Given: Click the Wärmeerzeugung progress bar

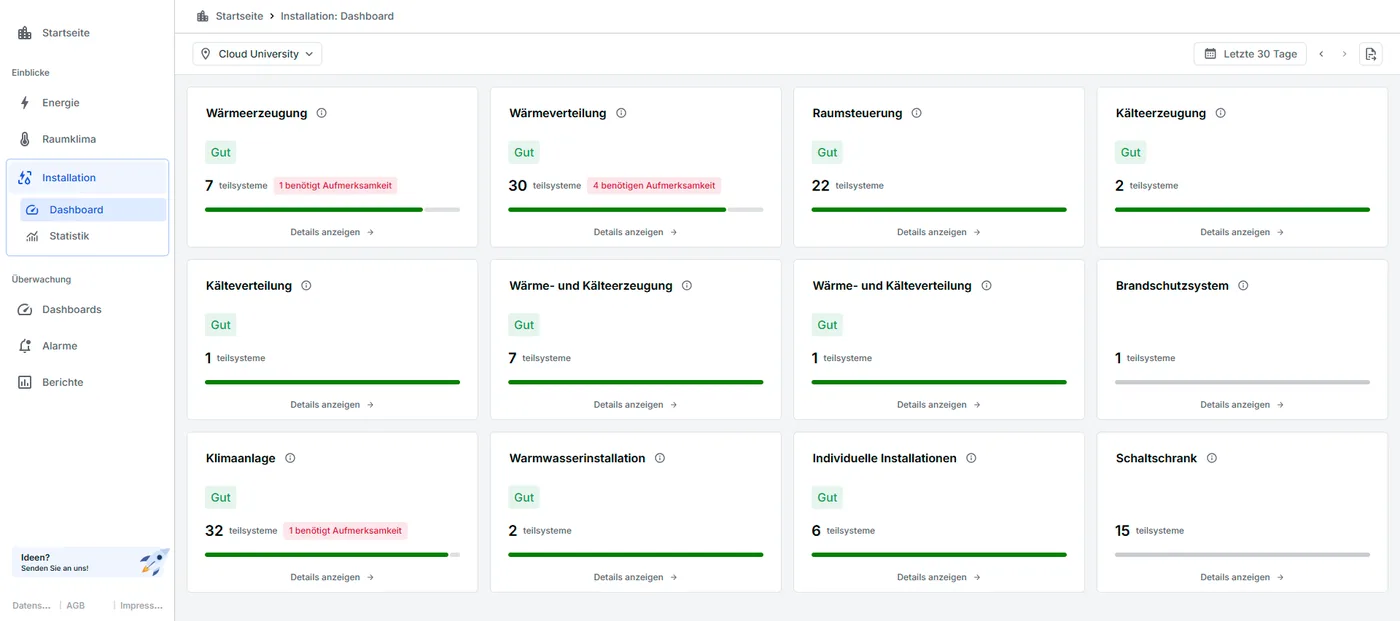Looking at the screenshot, I should pos(332,210).
